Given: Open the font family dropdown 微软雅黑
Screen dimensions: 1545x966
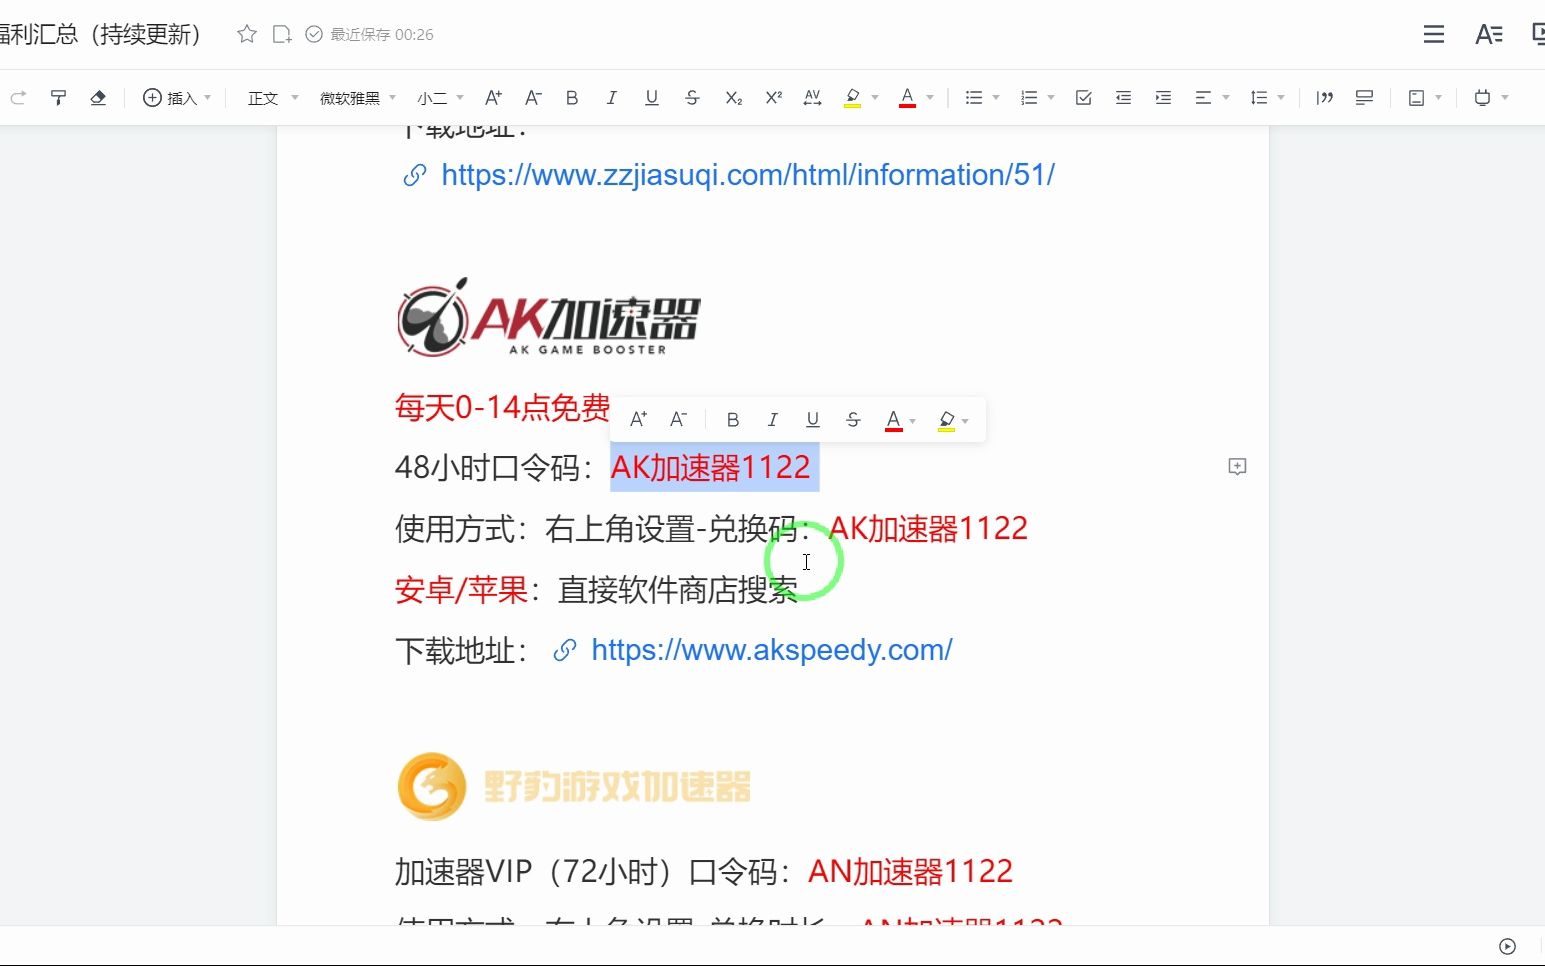Looking at the screenshot, I should [x=358, y=98].
